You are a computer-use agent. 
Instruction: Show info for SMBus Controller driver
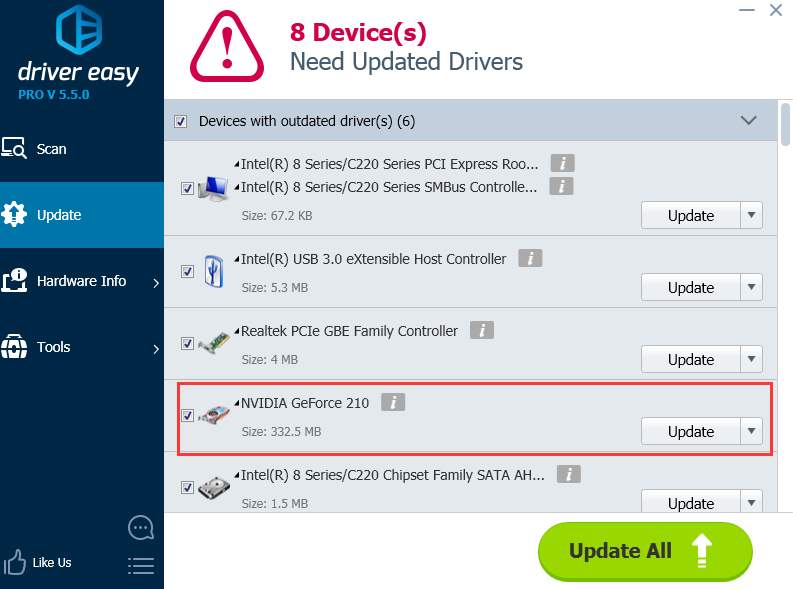click(x=561, y=186)
